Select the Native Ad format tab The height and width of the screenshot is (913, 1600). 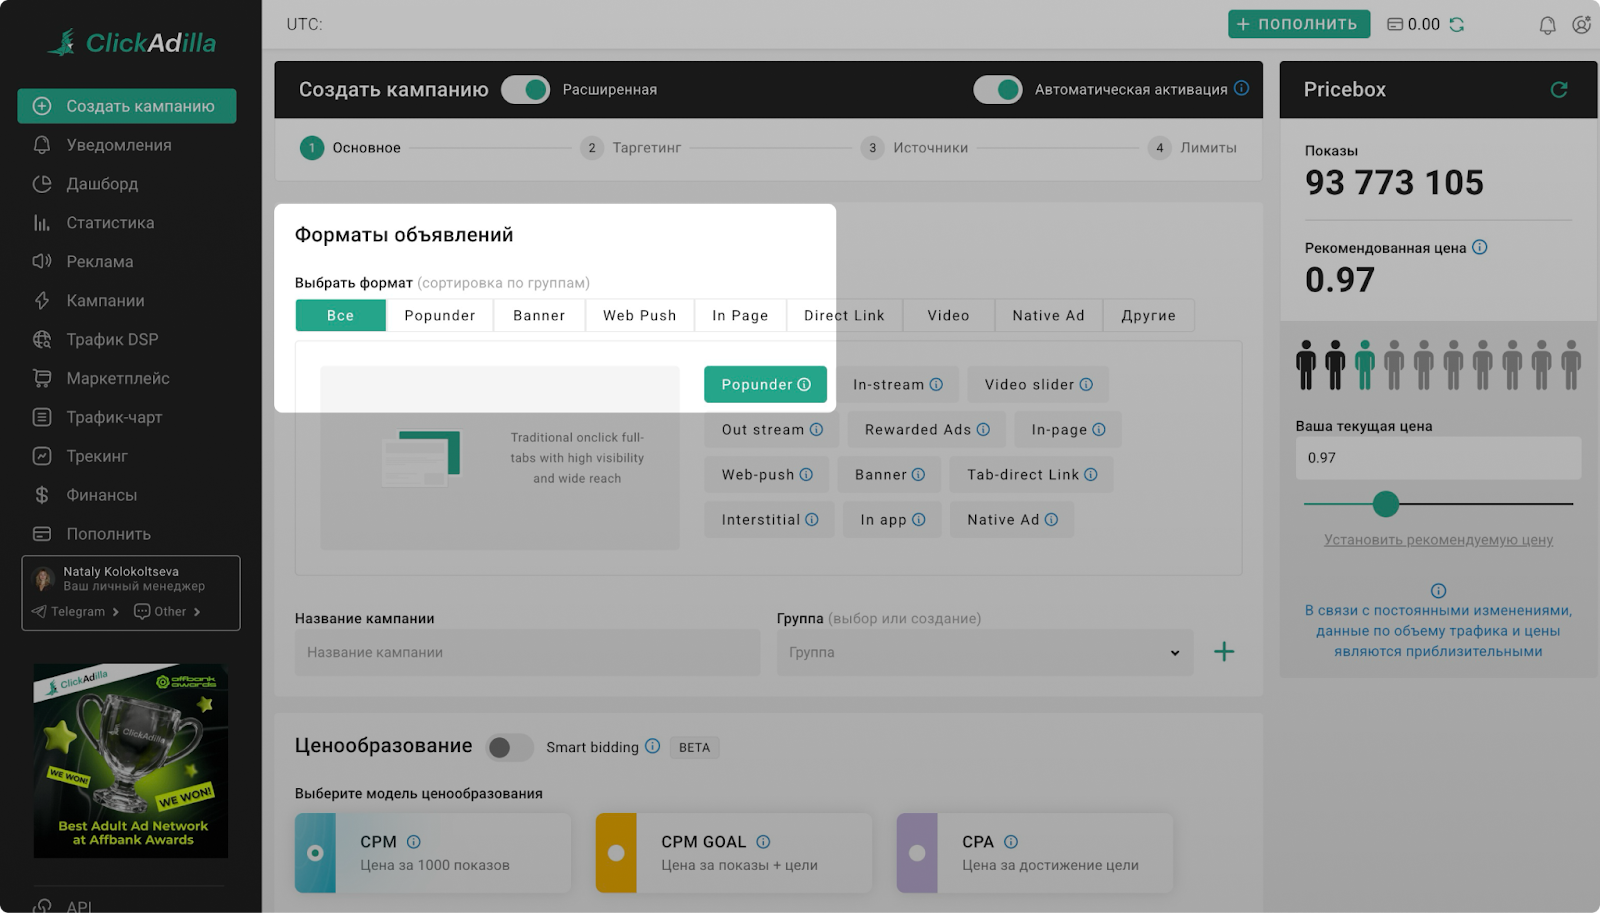coord(1048,315)
